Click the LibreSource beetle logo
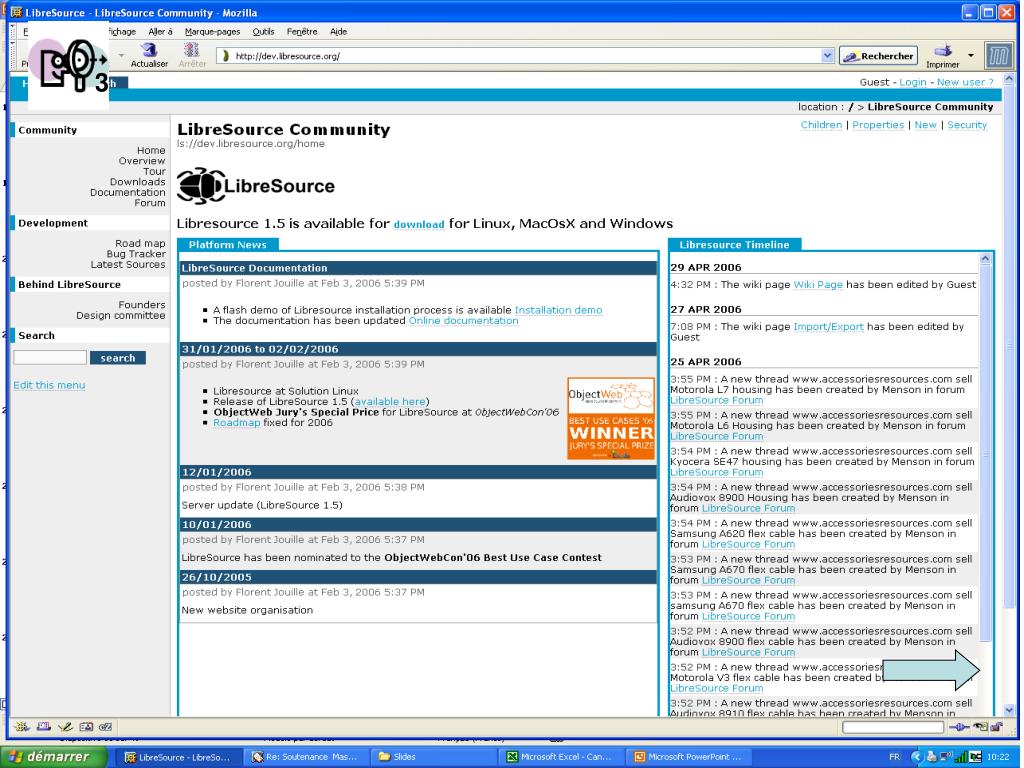The height and width of the screenshot is (768, 1024). [202, 185]
